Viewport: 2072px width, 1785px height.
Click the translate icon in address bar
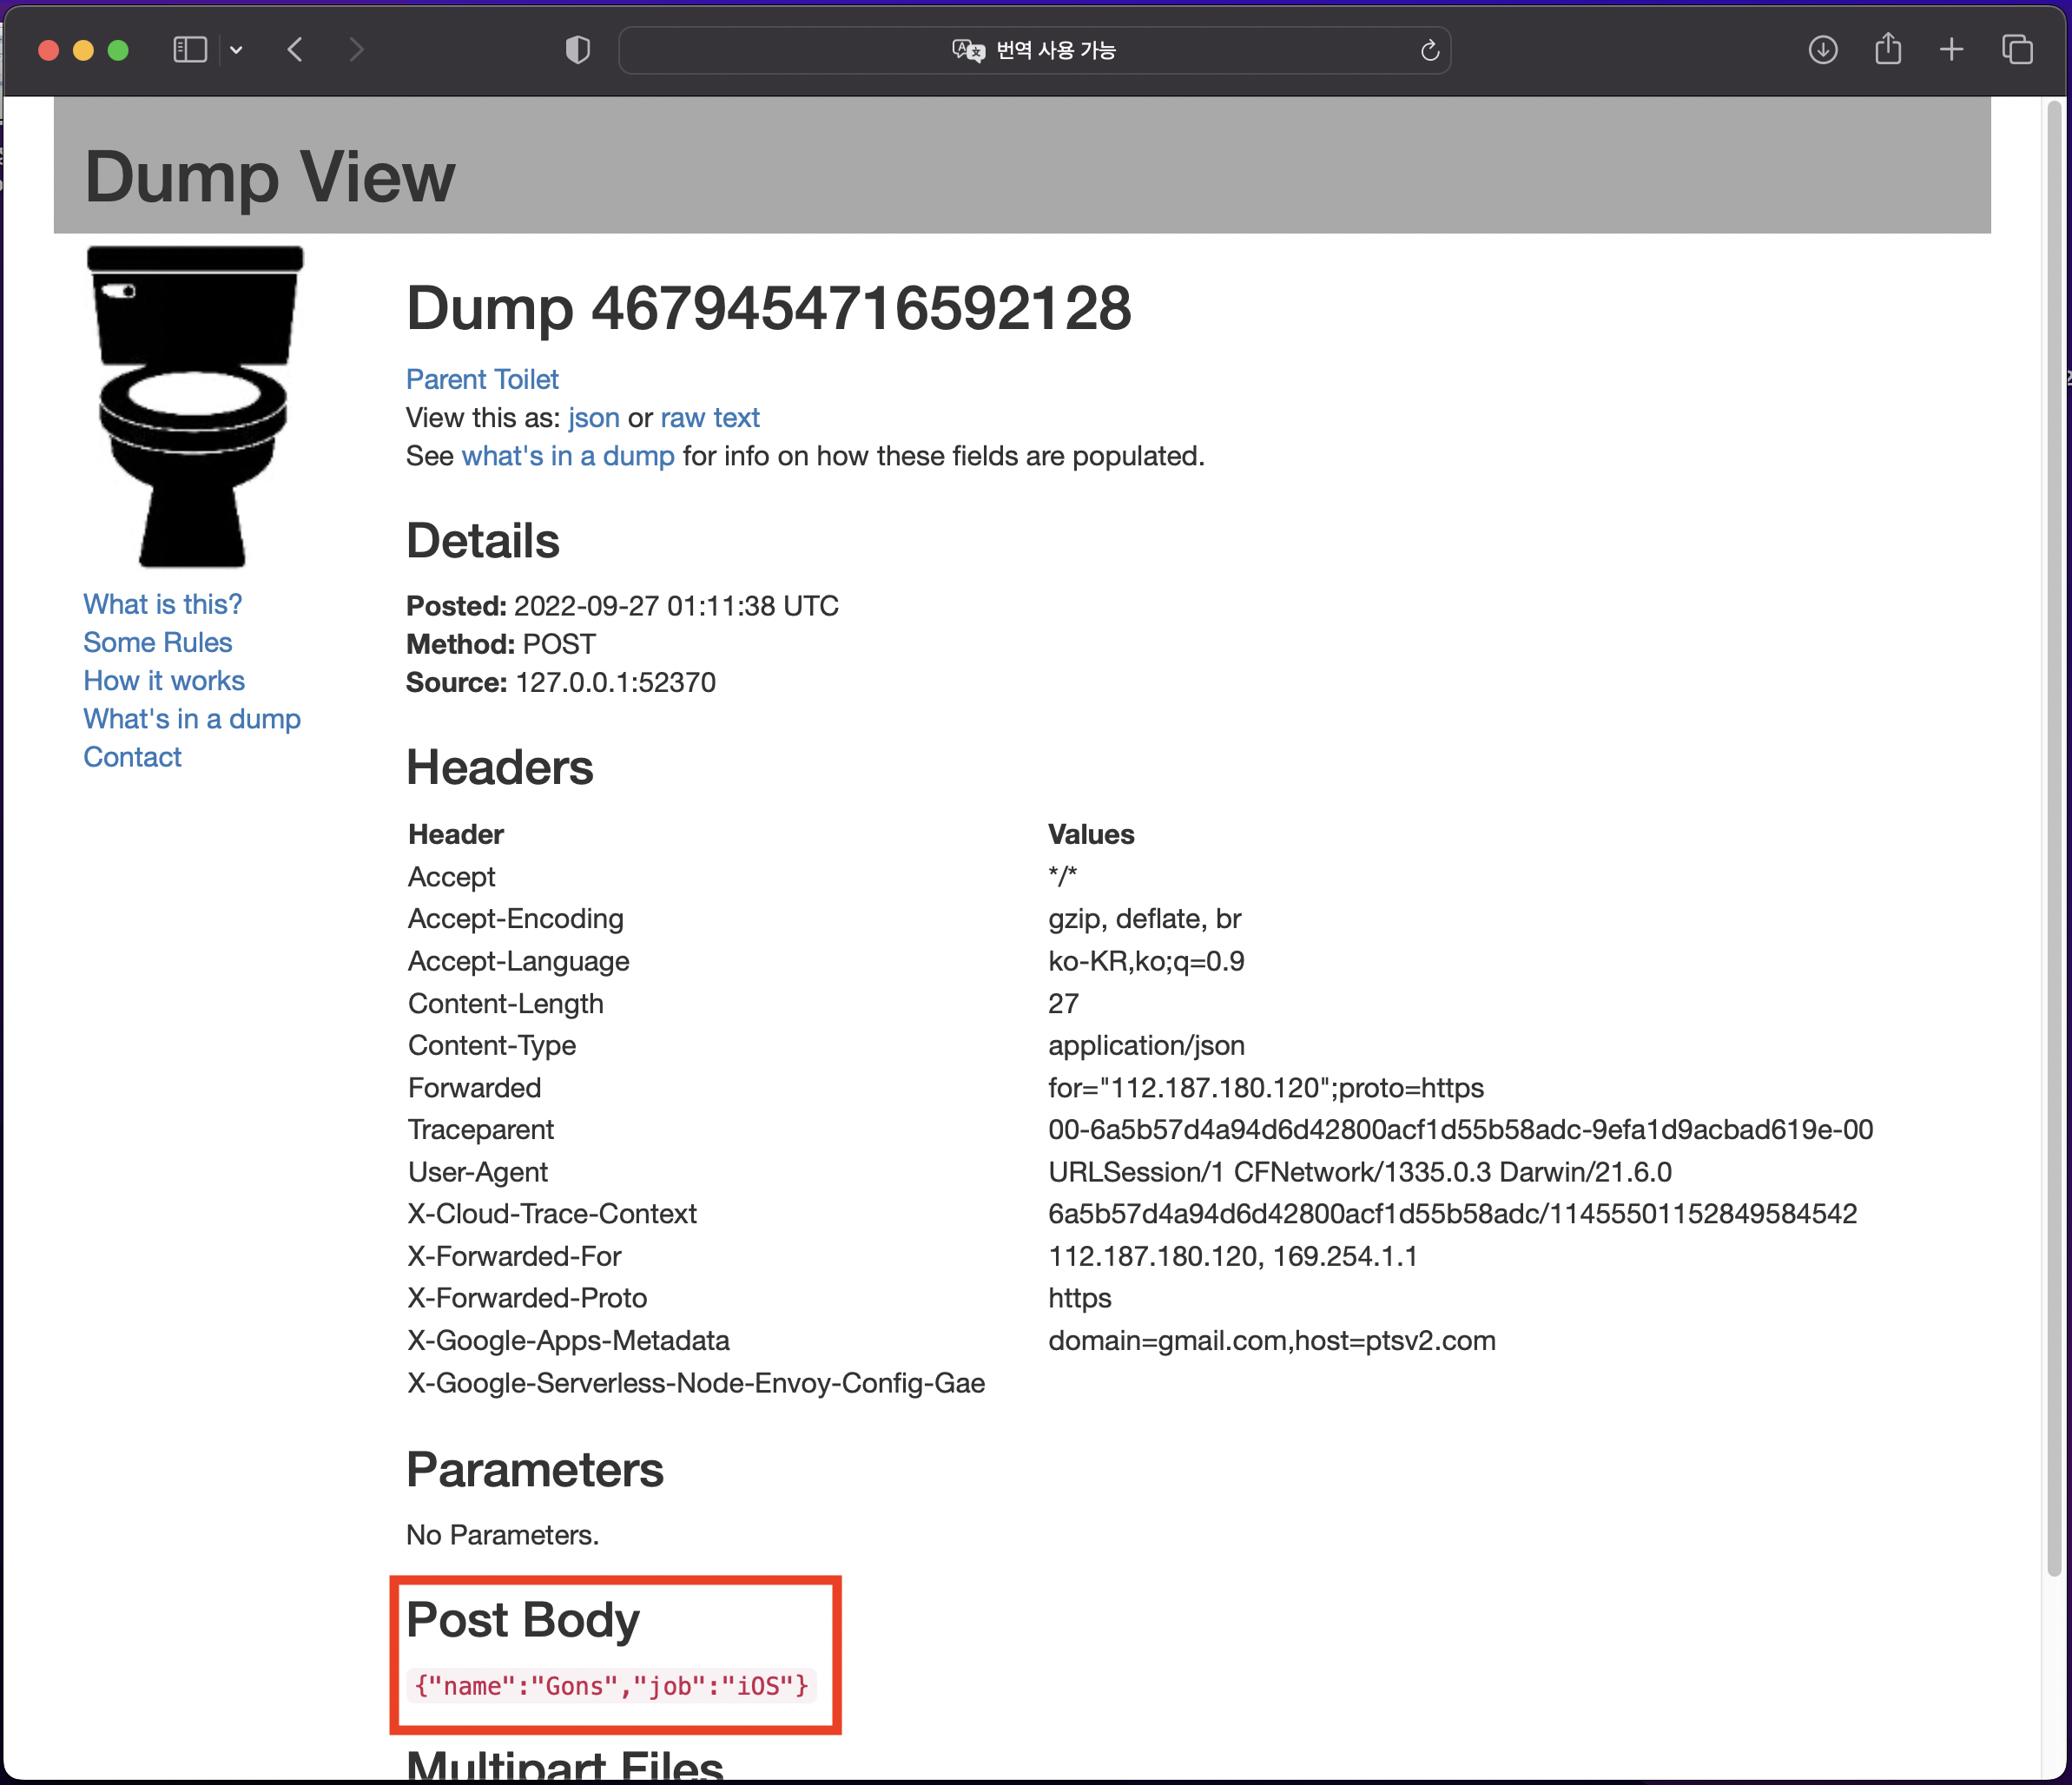tap(967, 50)
